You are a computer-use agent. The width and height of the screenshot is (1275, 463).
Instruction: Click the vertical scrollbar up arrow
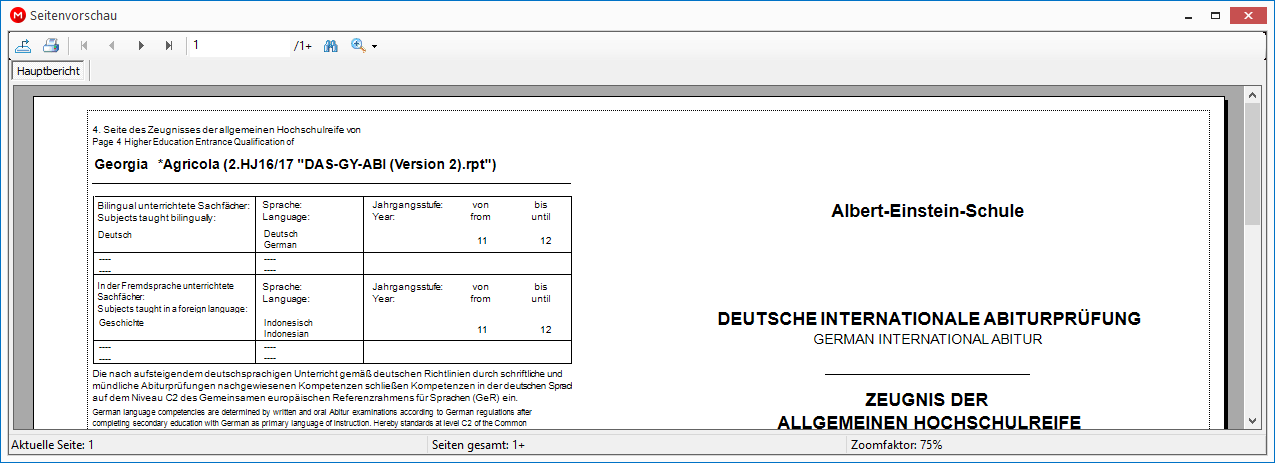tap(1252, 95)
